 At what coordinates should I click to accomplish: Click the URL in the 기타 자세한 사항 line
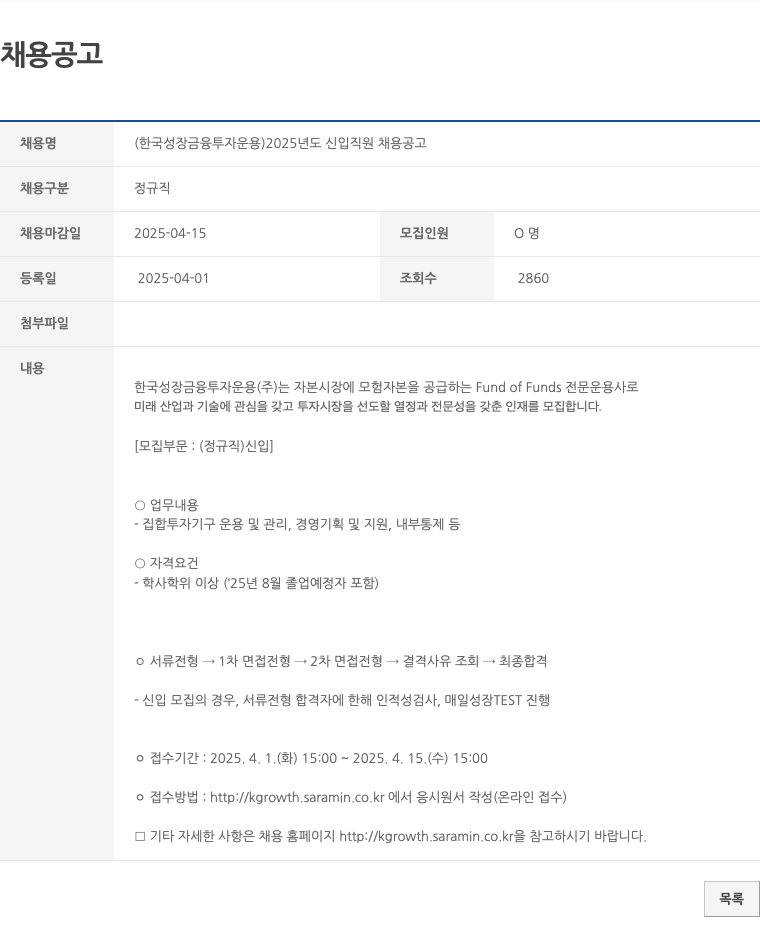426,836
